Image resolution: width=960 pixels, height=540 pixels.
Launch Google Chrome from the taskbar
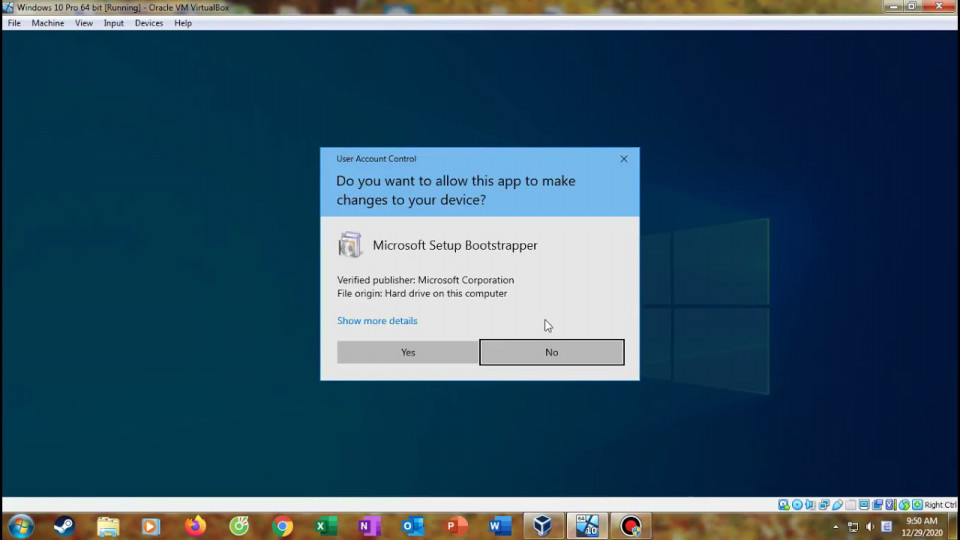point(283,527)
